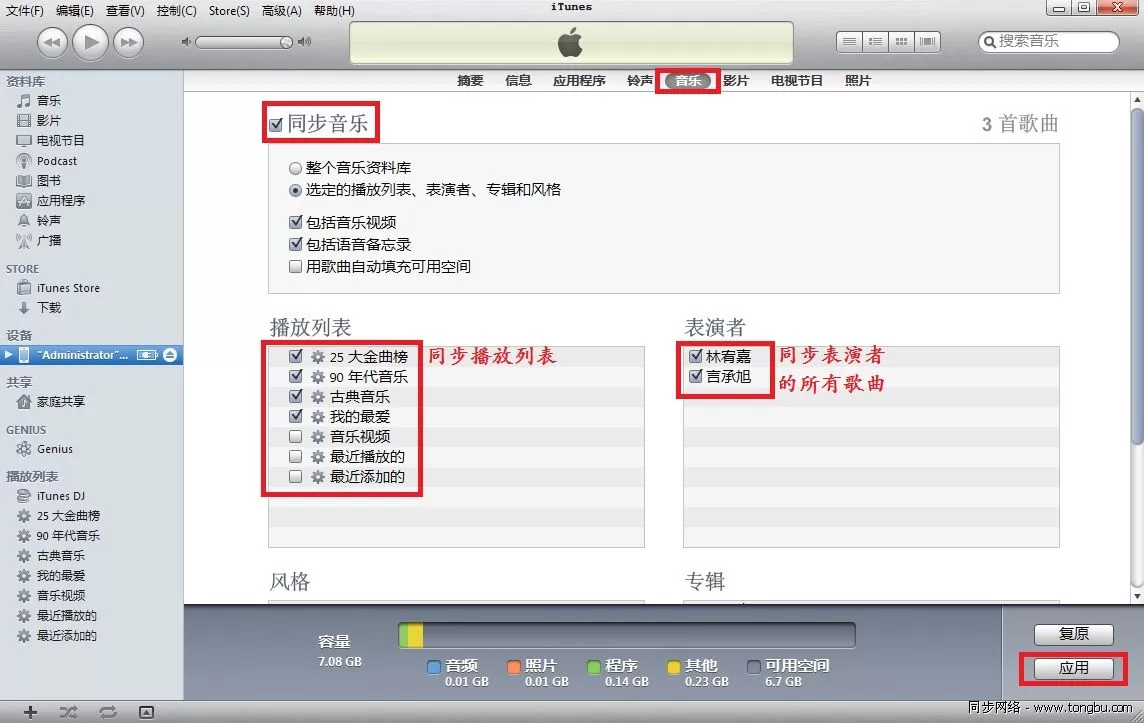Toggle the 同步音乐 checkbox
This screenshot has width=1144, height=723.
click(x=276, y=125)
